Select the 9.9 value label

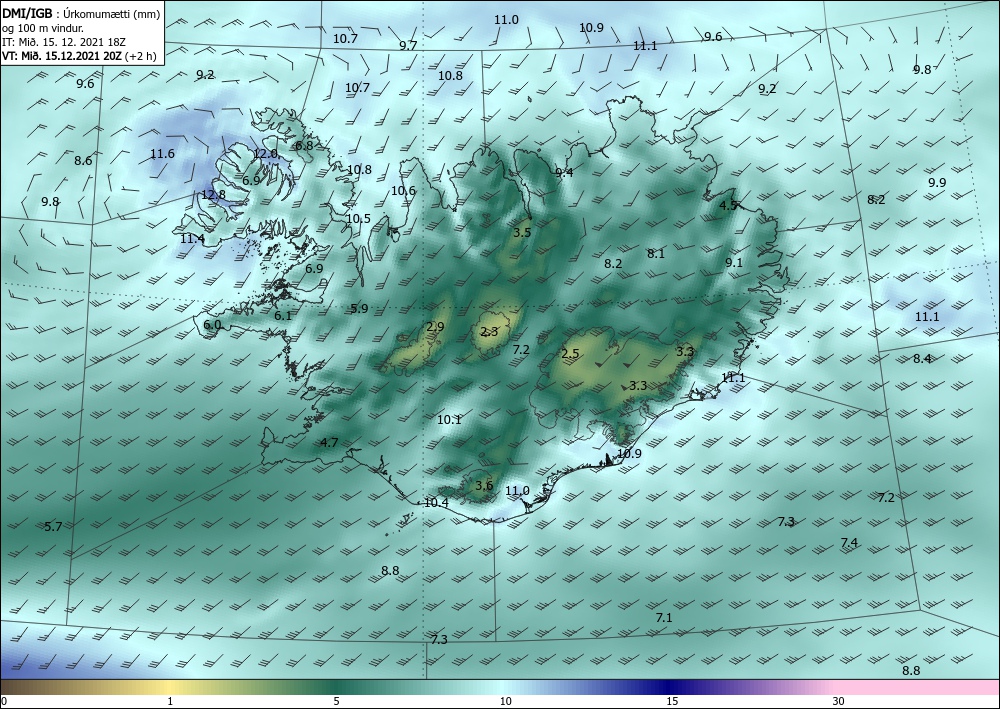pos(937,182)
